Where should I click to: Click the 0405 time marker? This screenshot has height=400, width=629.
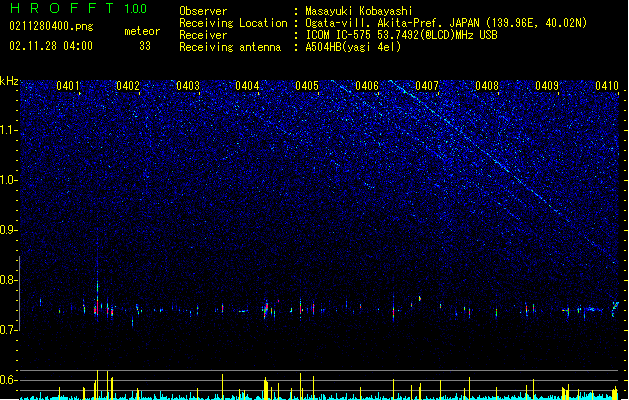(x=307, y=85)
